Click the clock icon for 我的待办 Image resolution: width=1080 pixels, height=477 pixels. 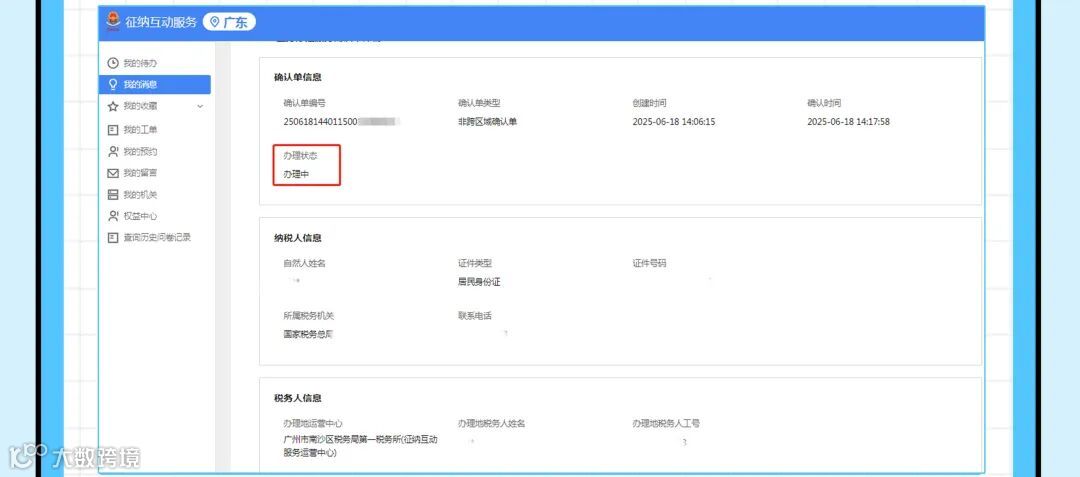pos(113,63)
